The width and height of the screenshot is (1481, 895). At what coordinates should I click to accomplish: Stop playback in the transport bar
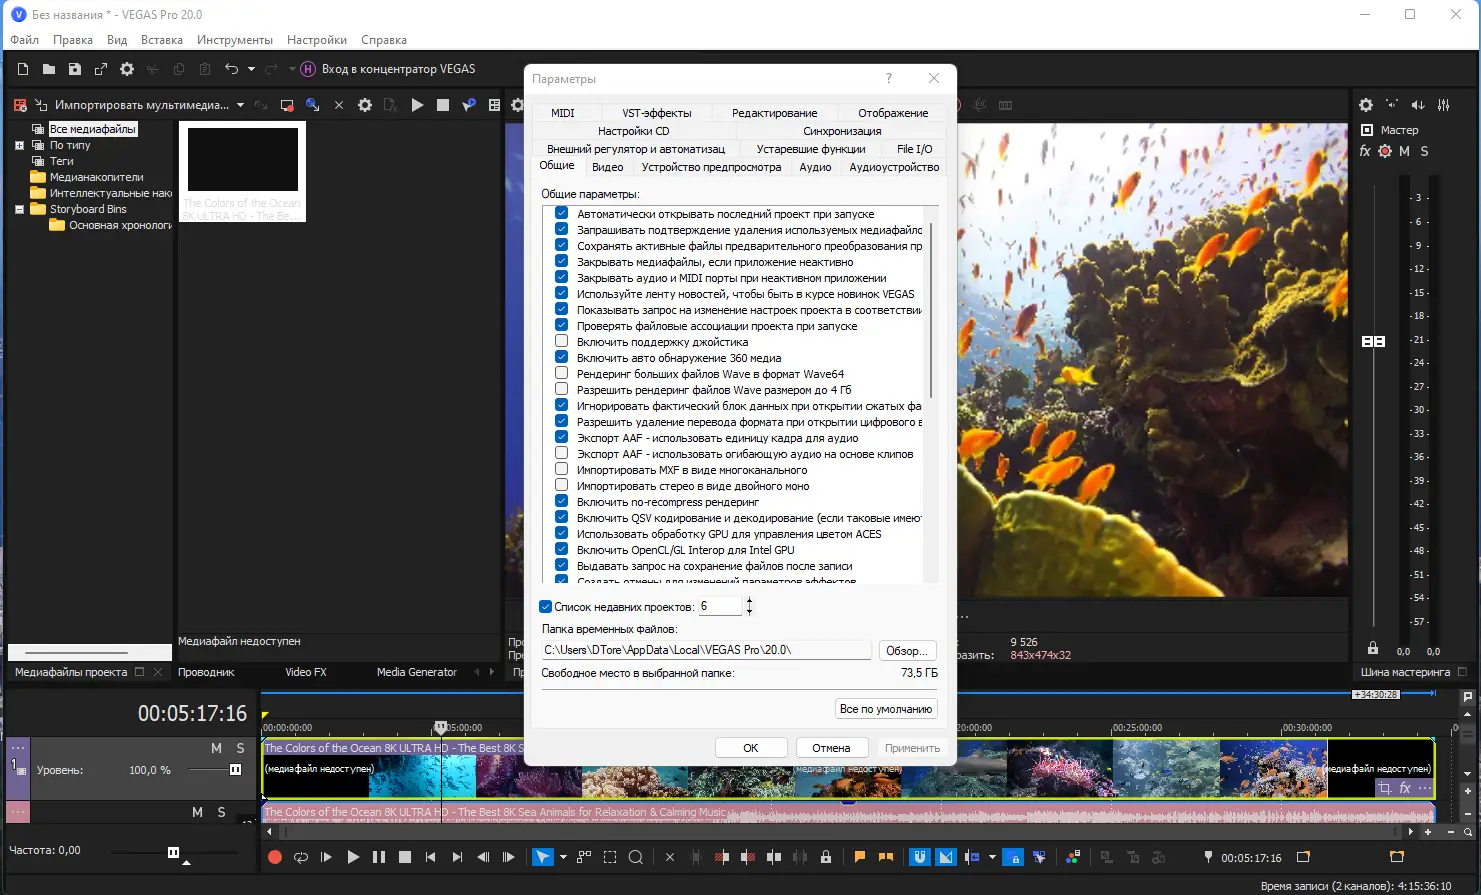point(405,857)
